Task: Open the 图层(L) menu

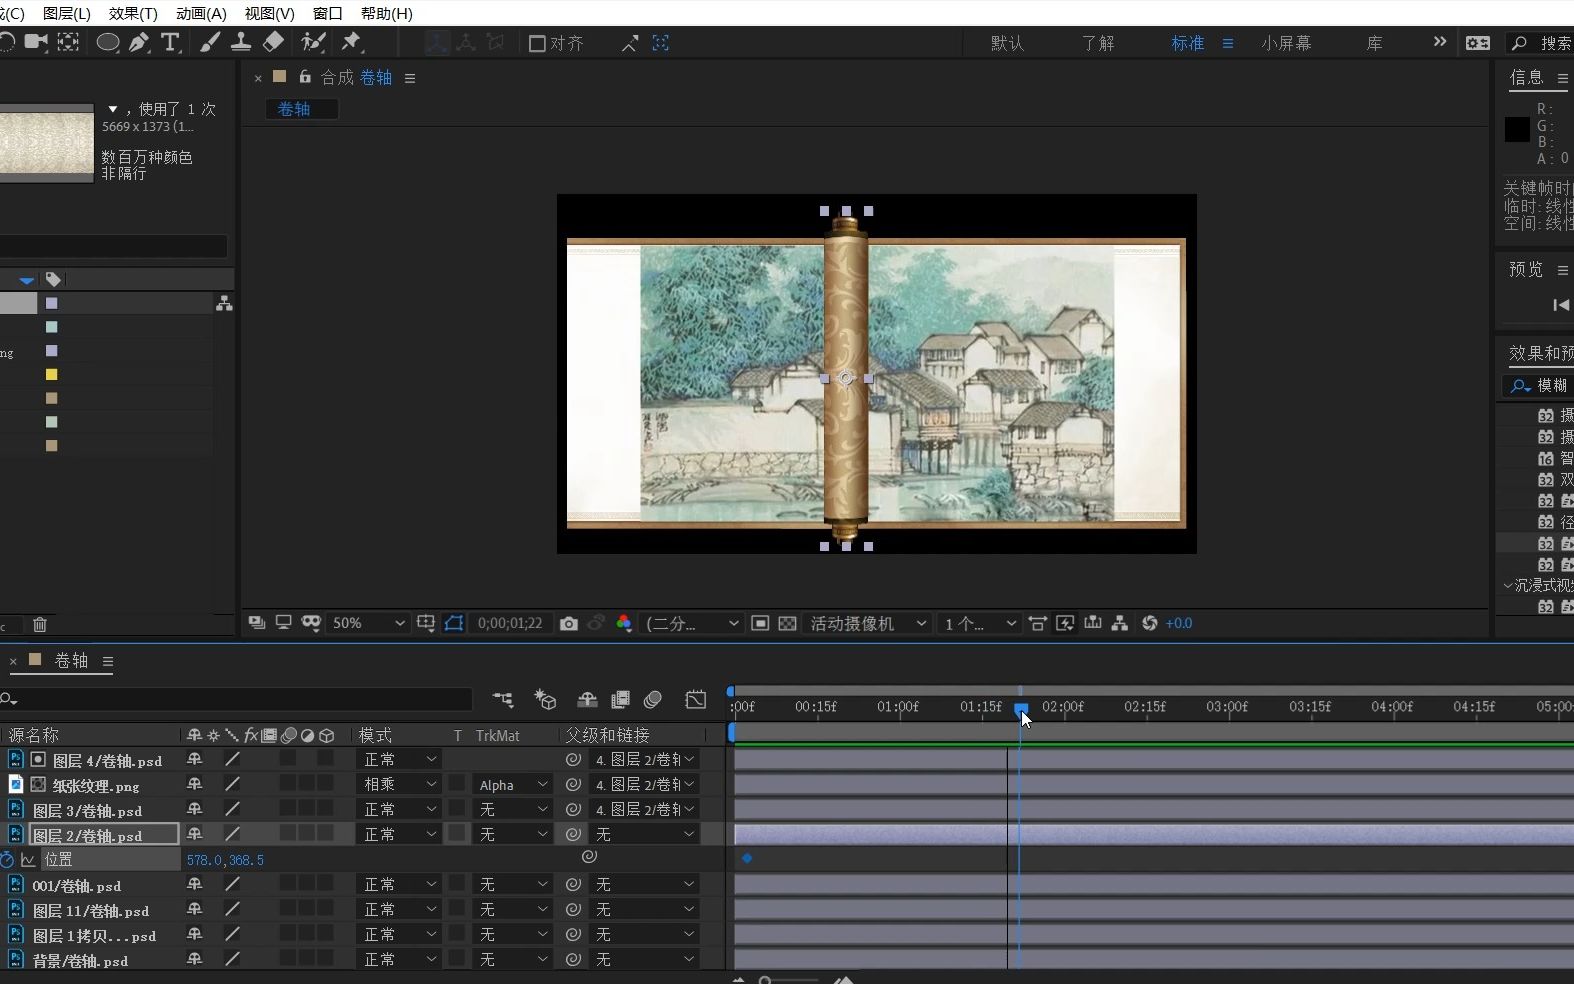Action: click(67, 13)
